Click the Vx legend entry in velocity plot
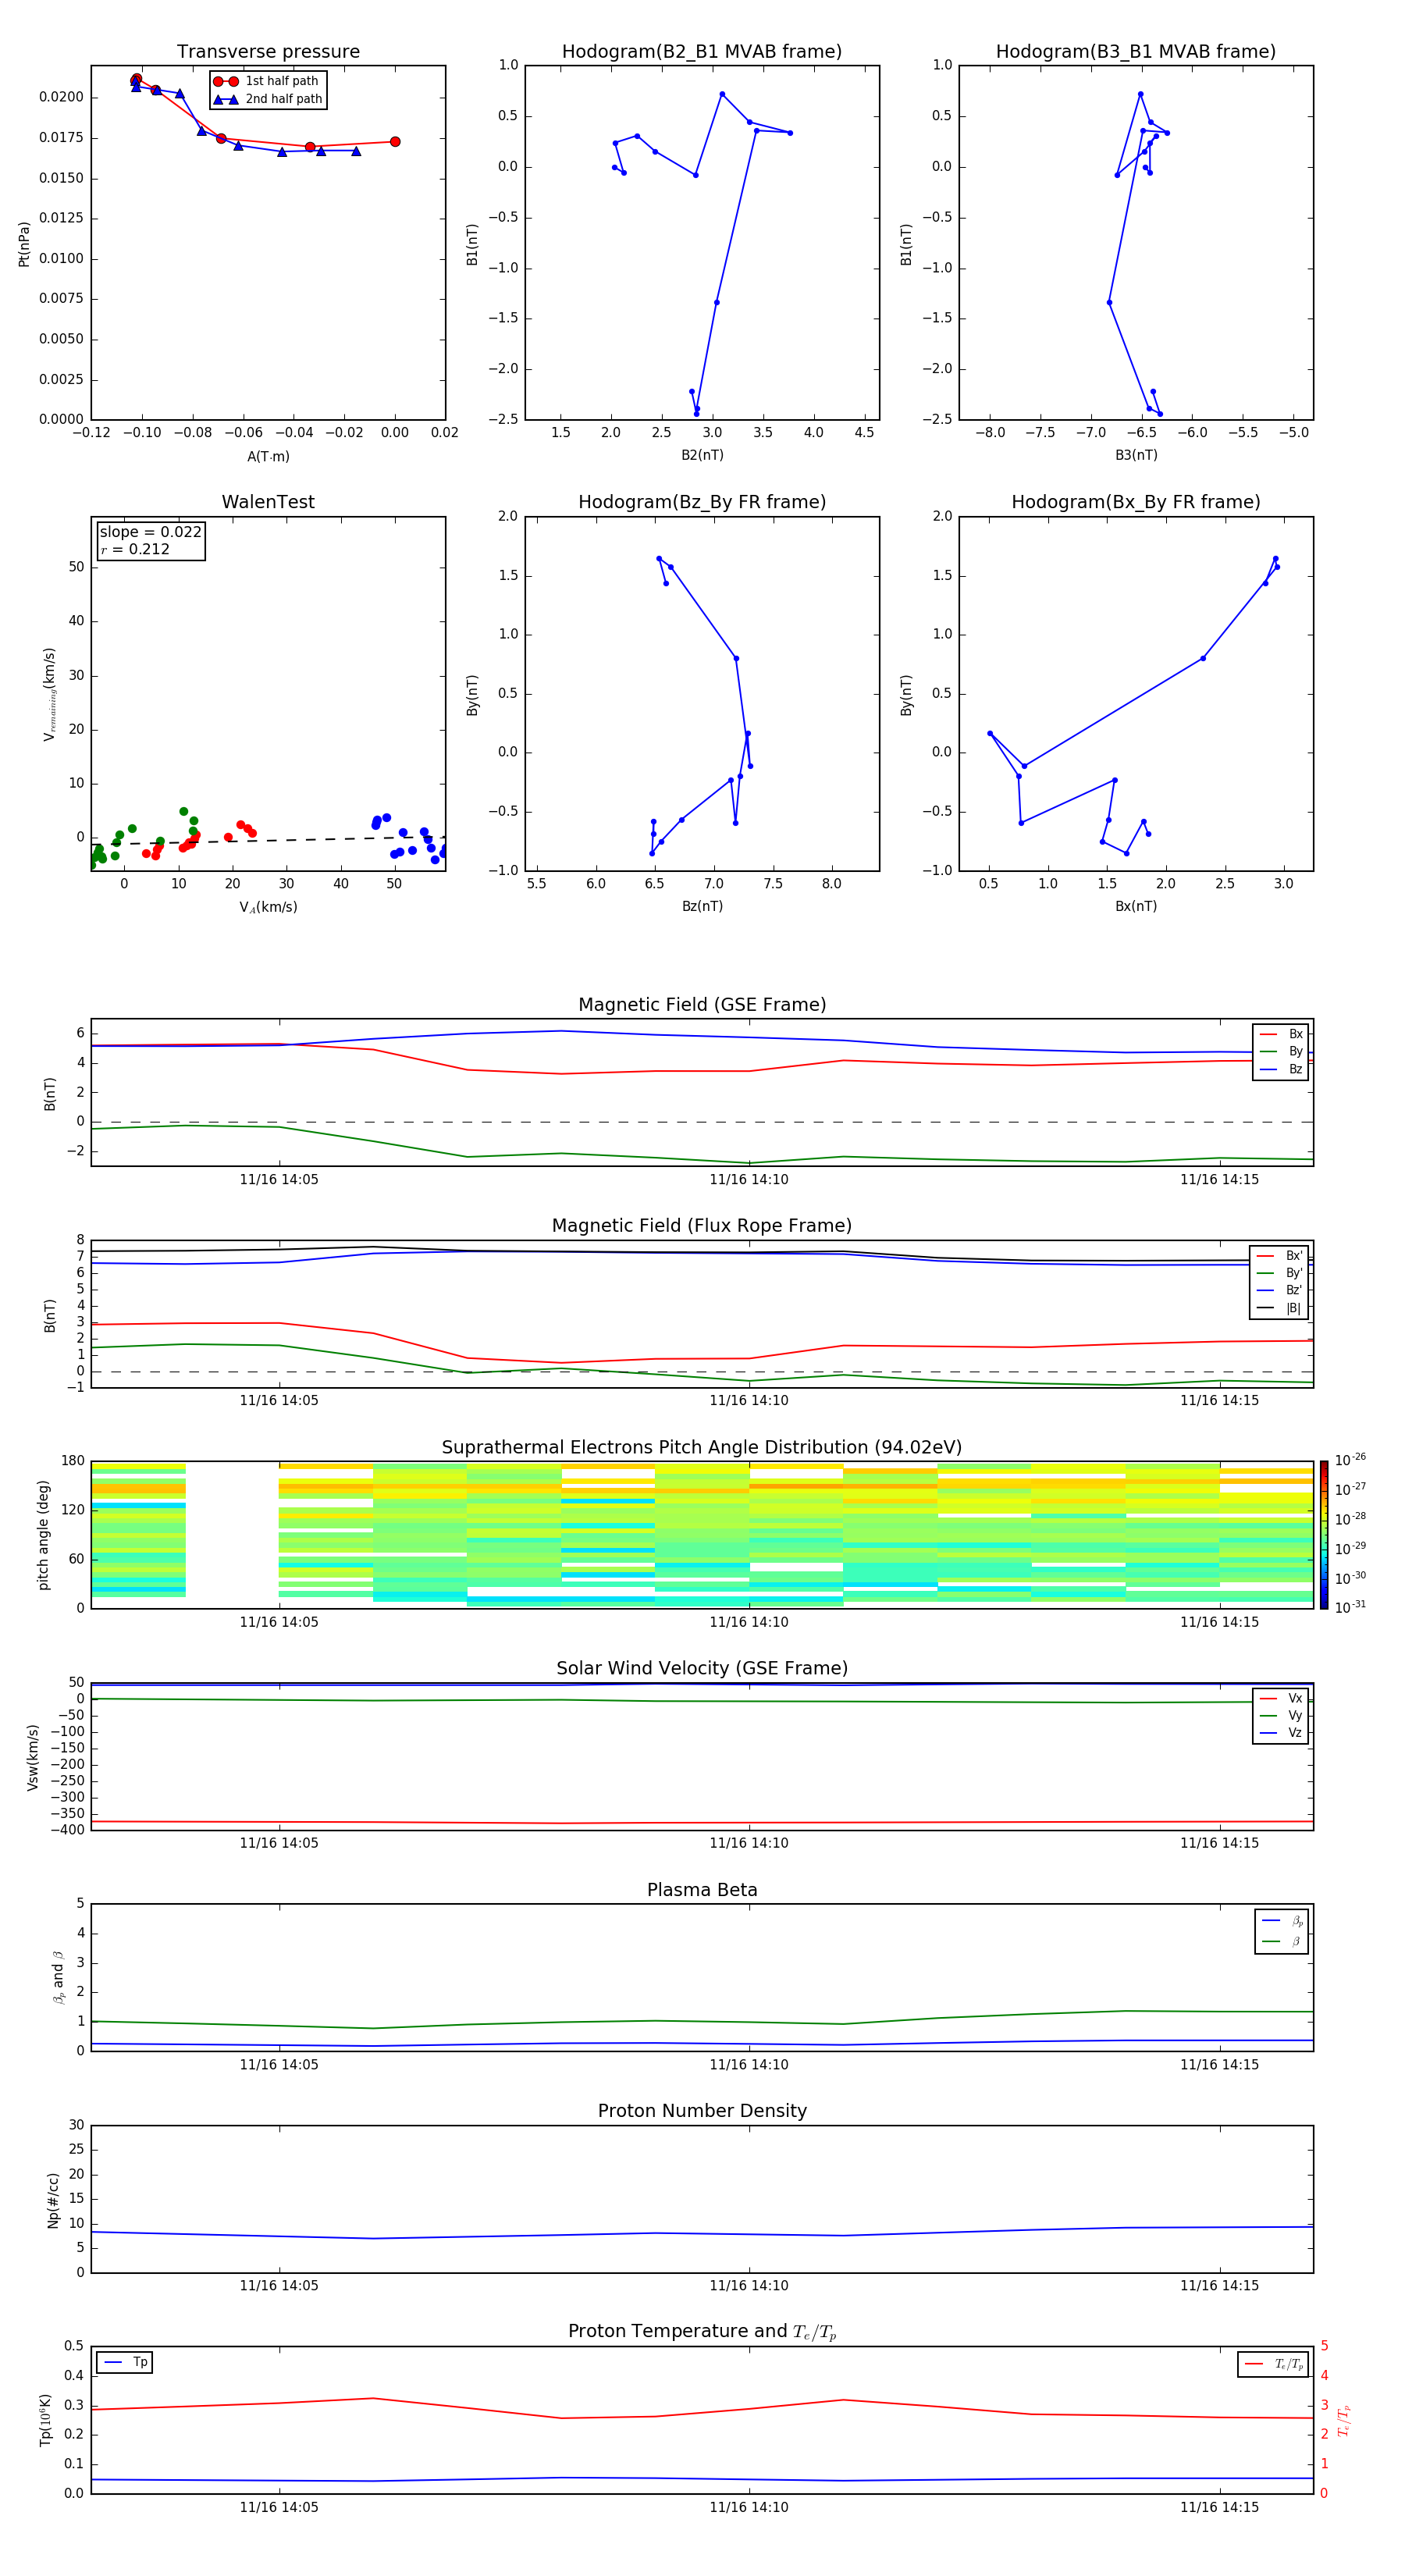 click(1281, 1698)
